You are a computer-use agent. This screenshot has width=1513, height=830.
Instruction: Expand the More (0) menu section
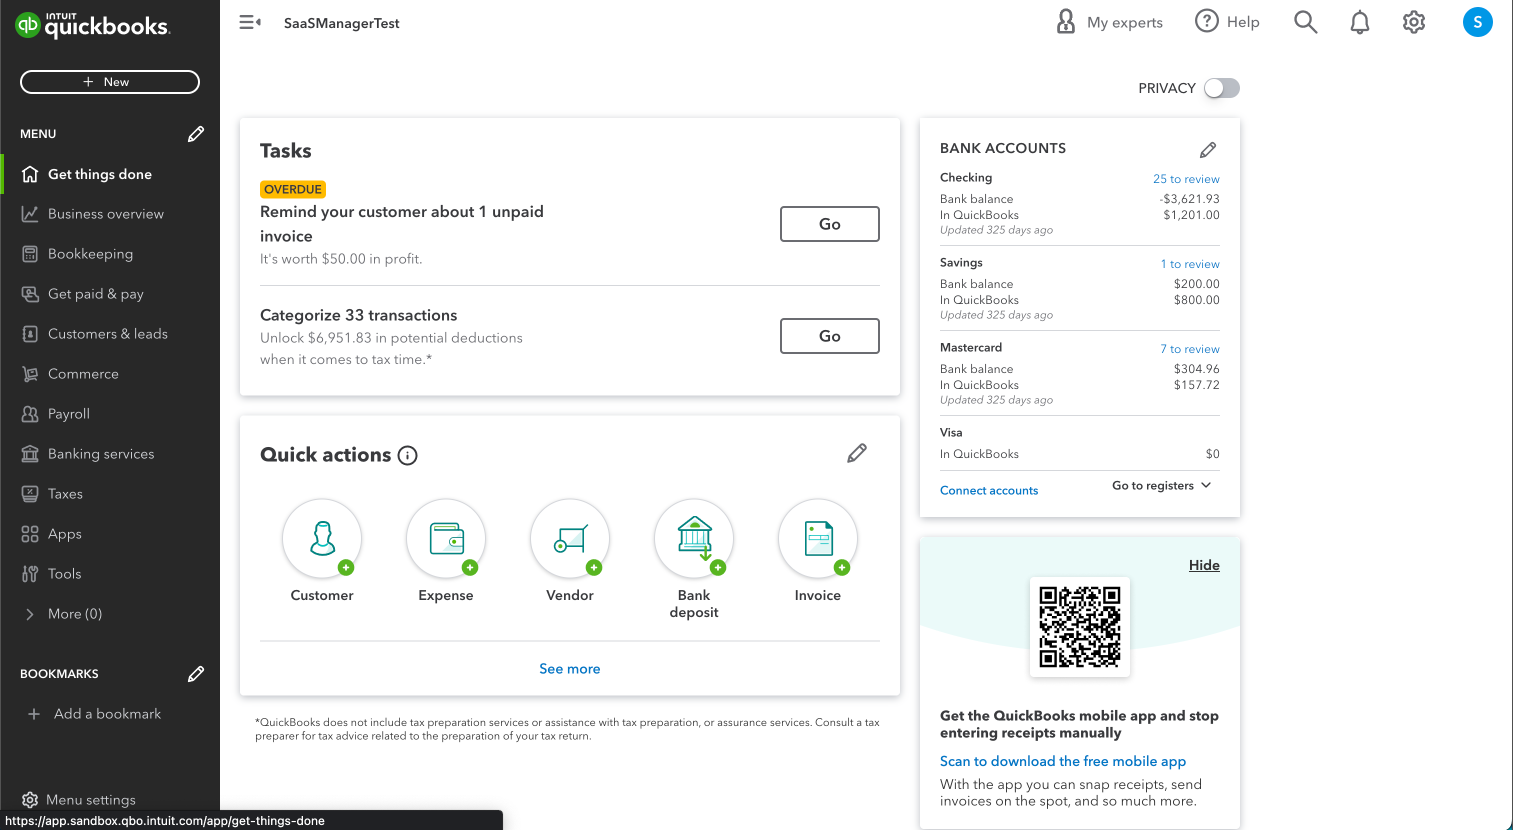74,614
